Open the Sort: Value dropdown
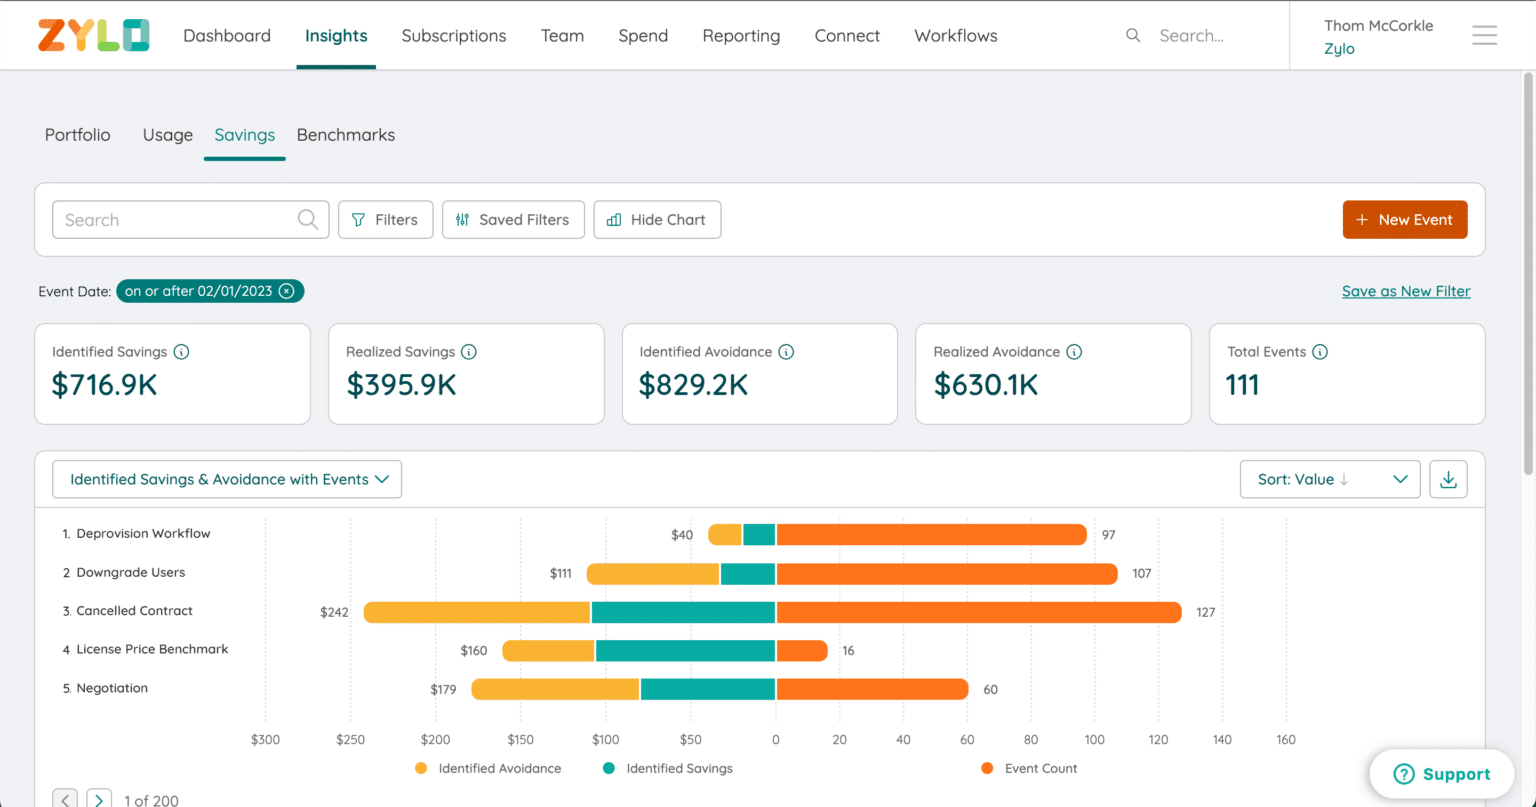This screenshot has width=1536, height=807. click(1329, 479)
